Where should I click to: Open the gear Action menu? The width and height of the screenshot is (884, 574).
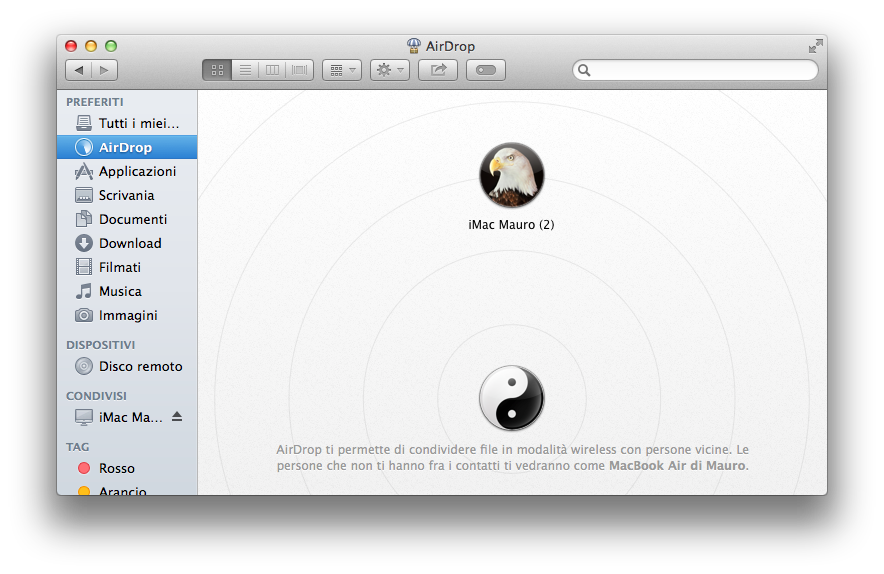point(390,70)
